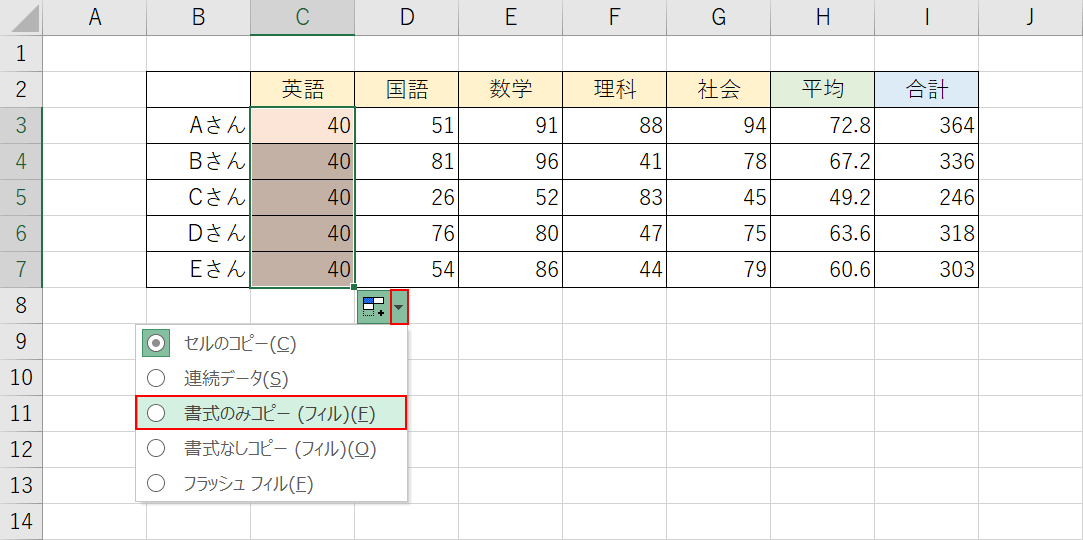The image size is (1083, 540).
Task: Click the Dさん name cell
Action: [x=199, y=233]
